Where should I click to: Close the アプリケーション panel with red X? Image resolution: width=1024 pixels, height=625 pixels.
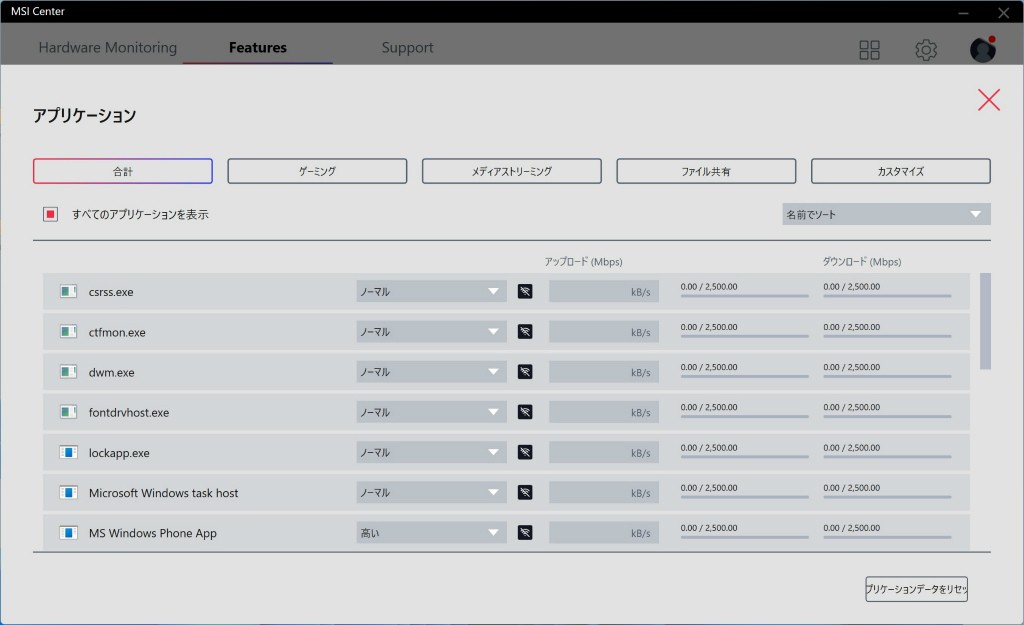point(988,99)
